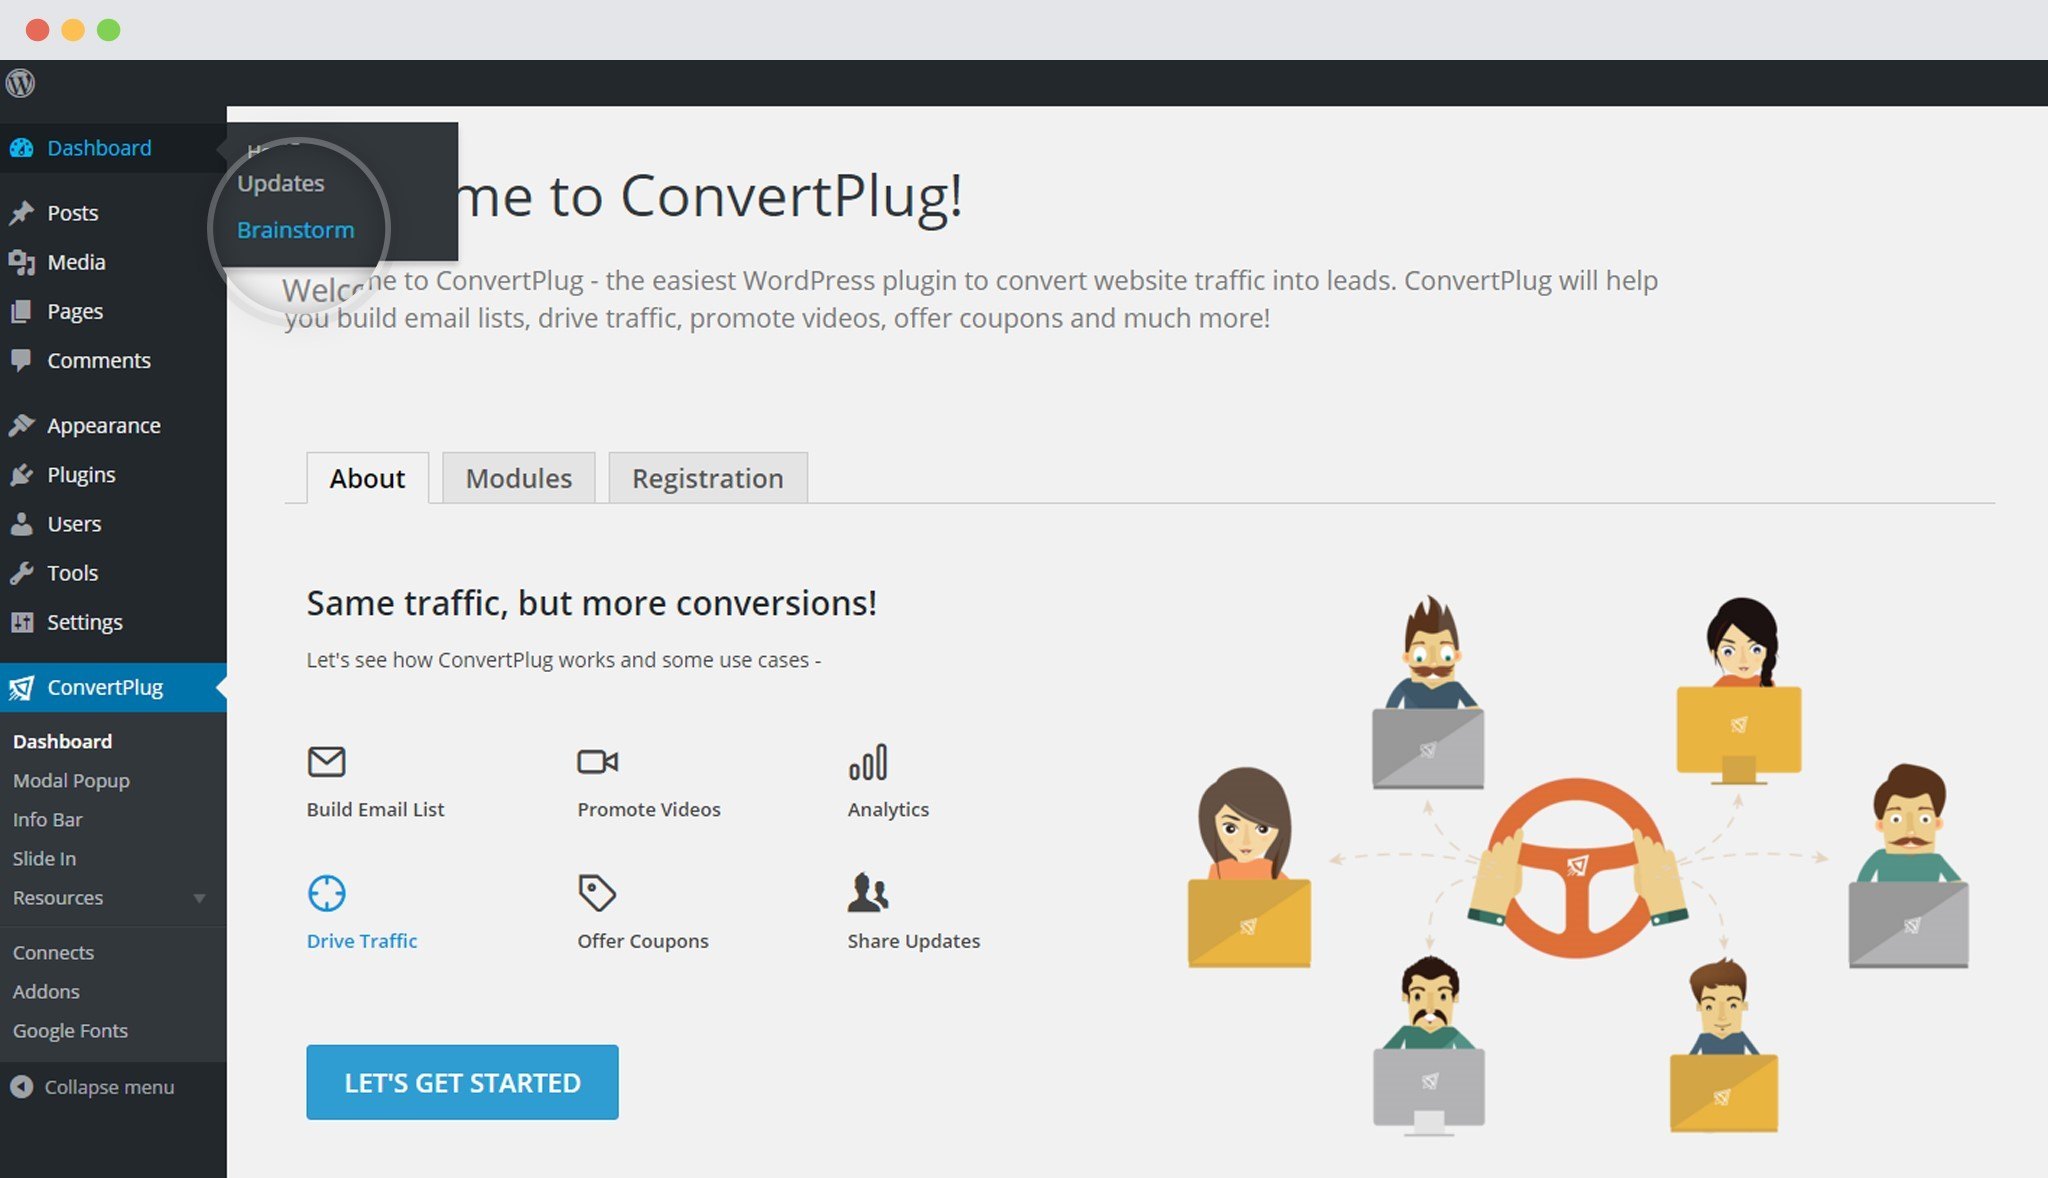
Task: Open the Media menu
Action: (113, 262)
